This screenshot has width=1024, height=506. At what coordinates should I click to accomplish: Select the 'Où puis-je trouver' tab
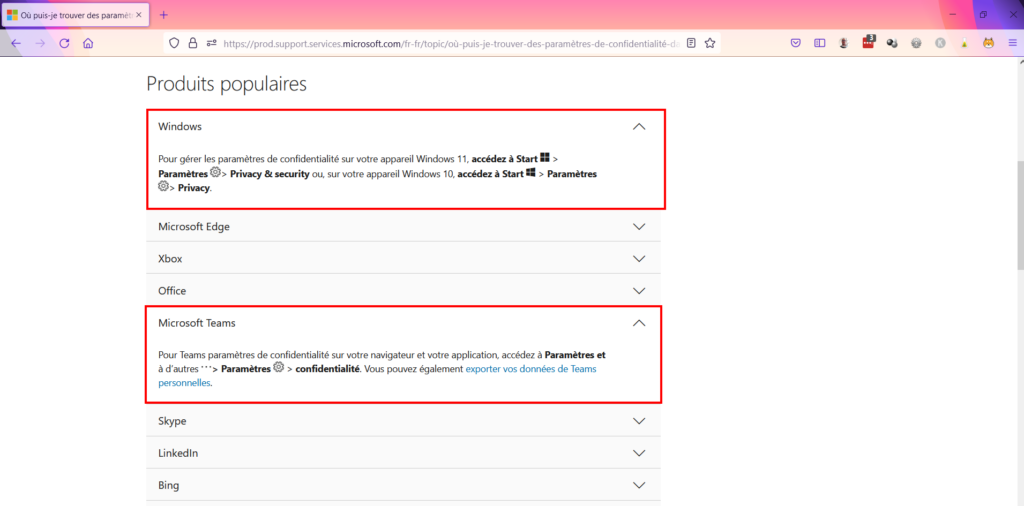[x=76, y=14]
